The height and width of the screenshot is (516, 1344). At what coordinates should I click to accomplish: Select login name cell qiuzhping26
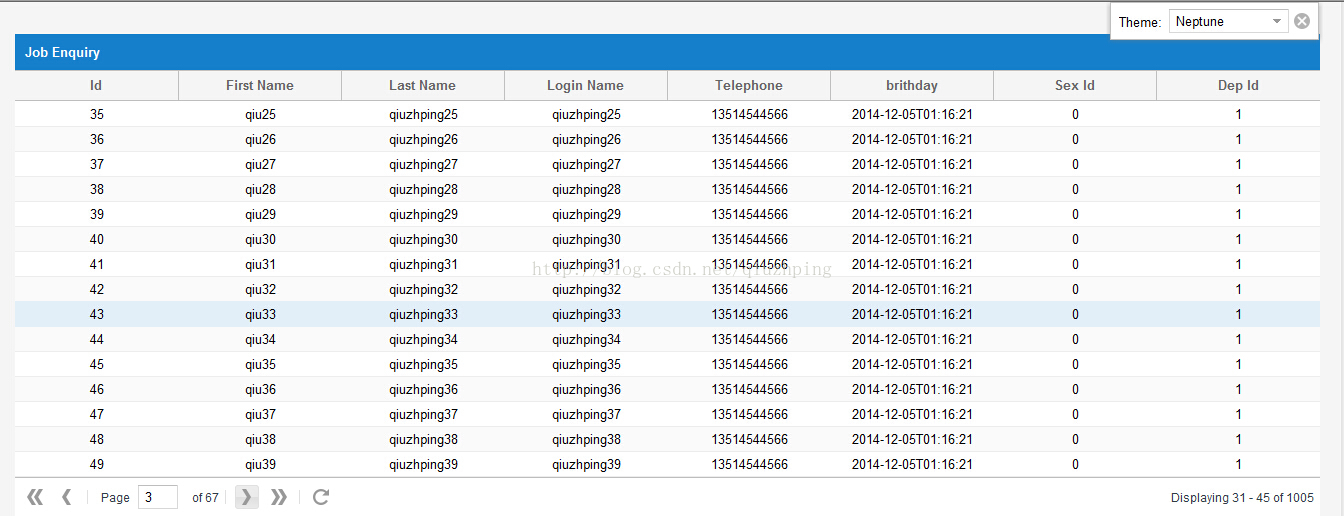pos(586,139)
